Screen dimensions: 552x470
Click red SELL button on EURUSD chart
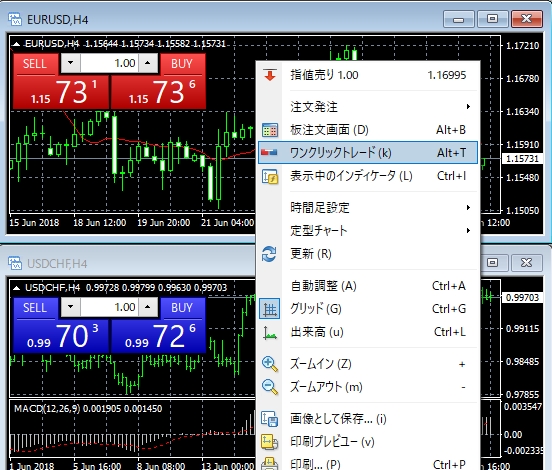[x=35, y=64]
